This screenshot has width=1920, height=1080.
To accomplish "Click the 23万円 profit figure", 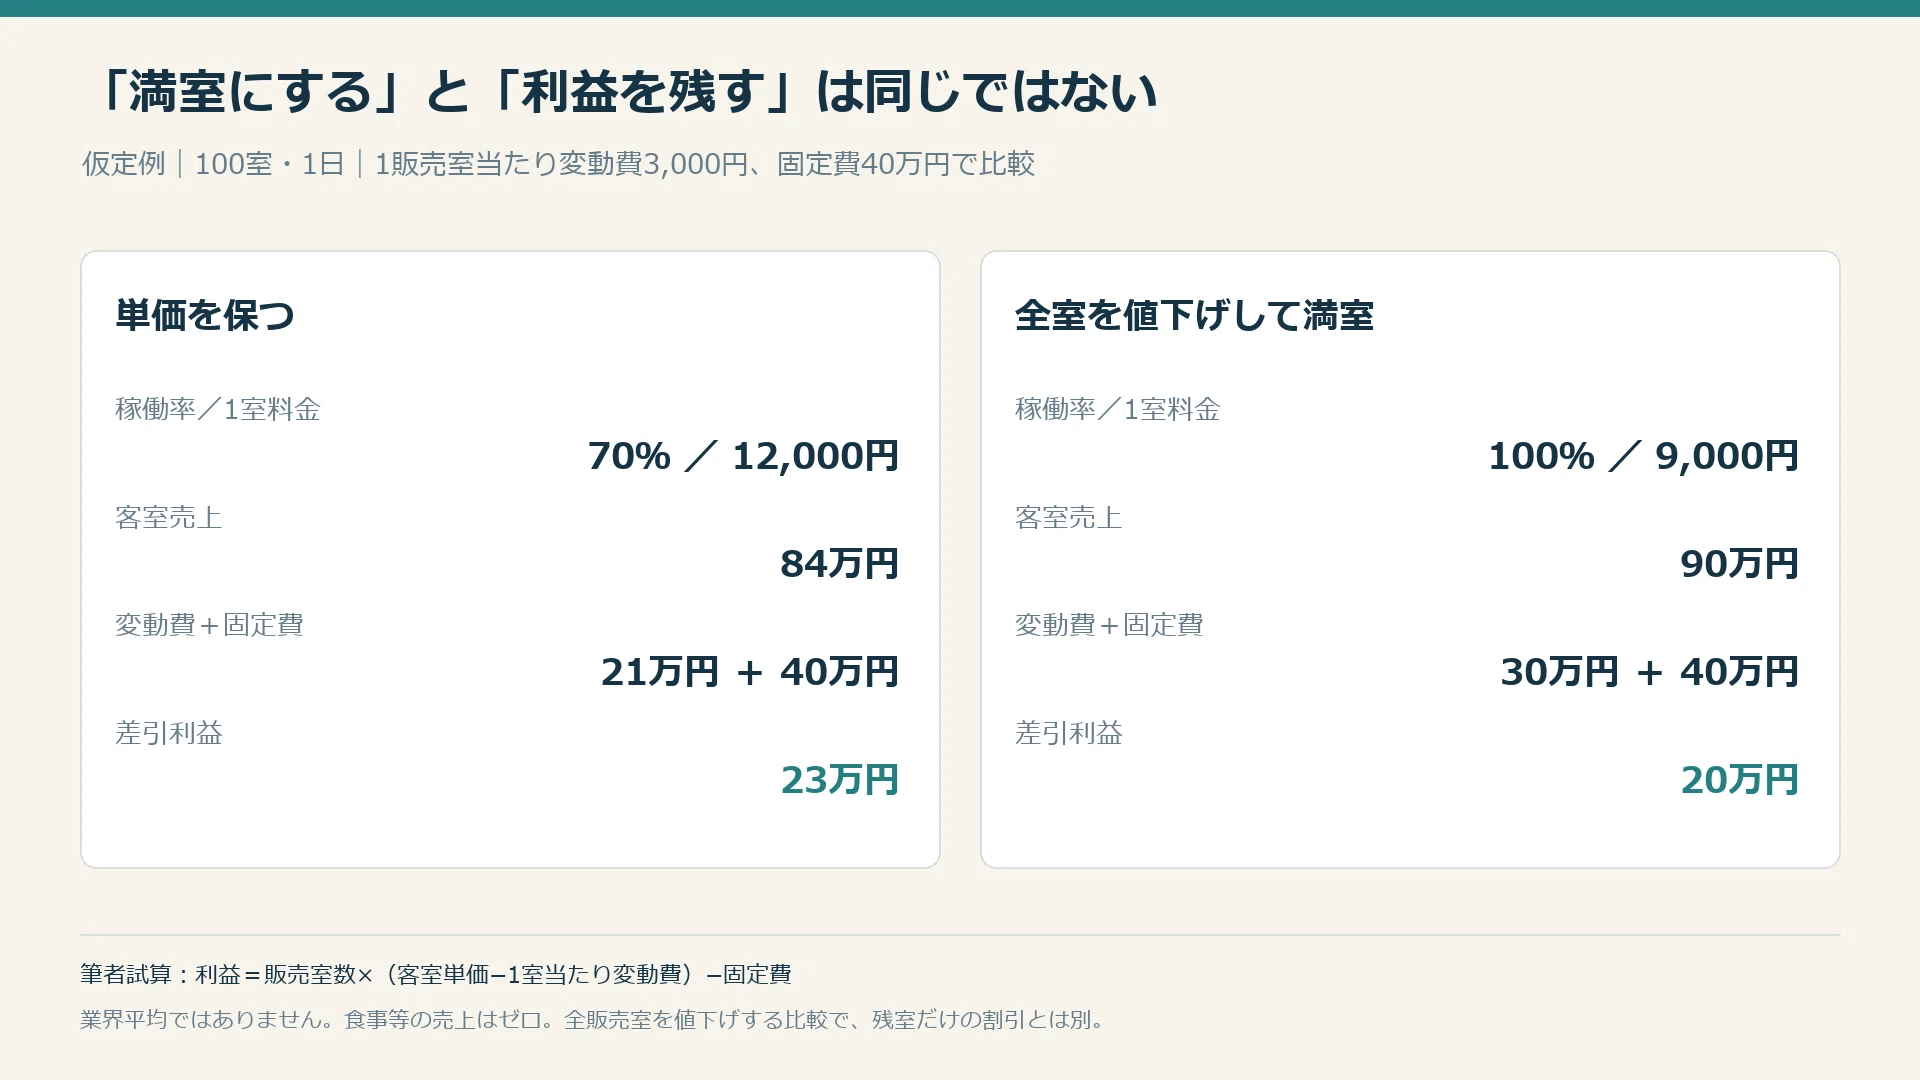I will coord(839,780).
